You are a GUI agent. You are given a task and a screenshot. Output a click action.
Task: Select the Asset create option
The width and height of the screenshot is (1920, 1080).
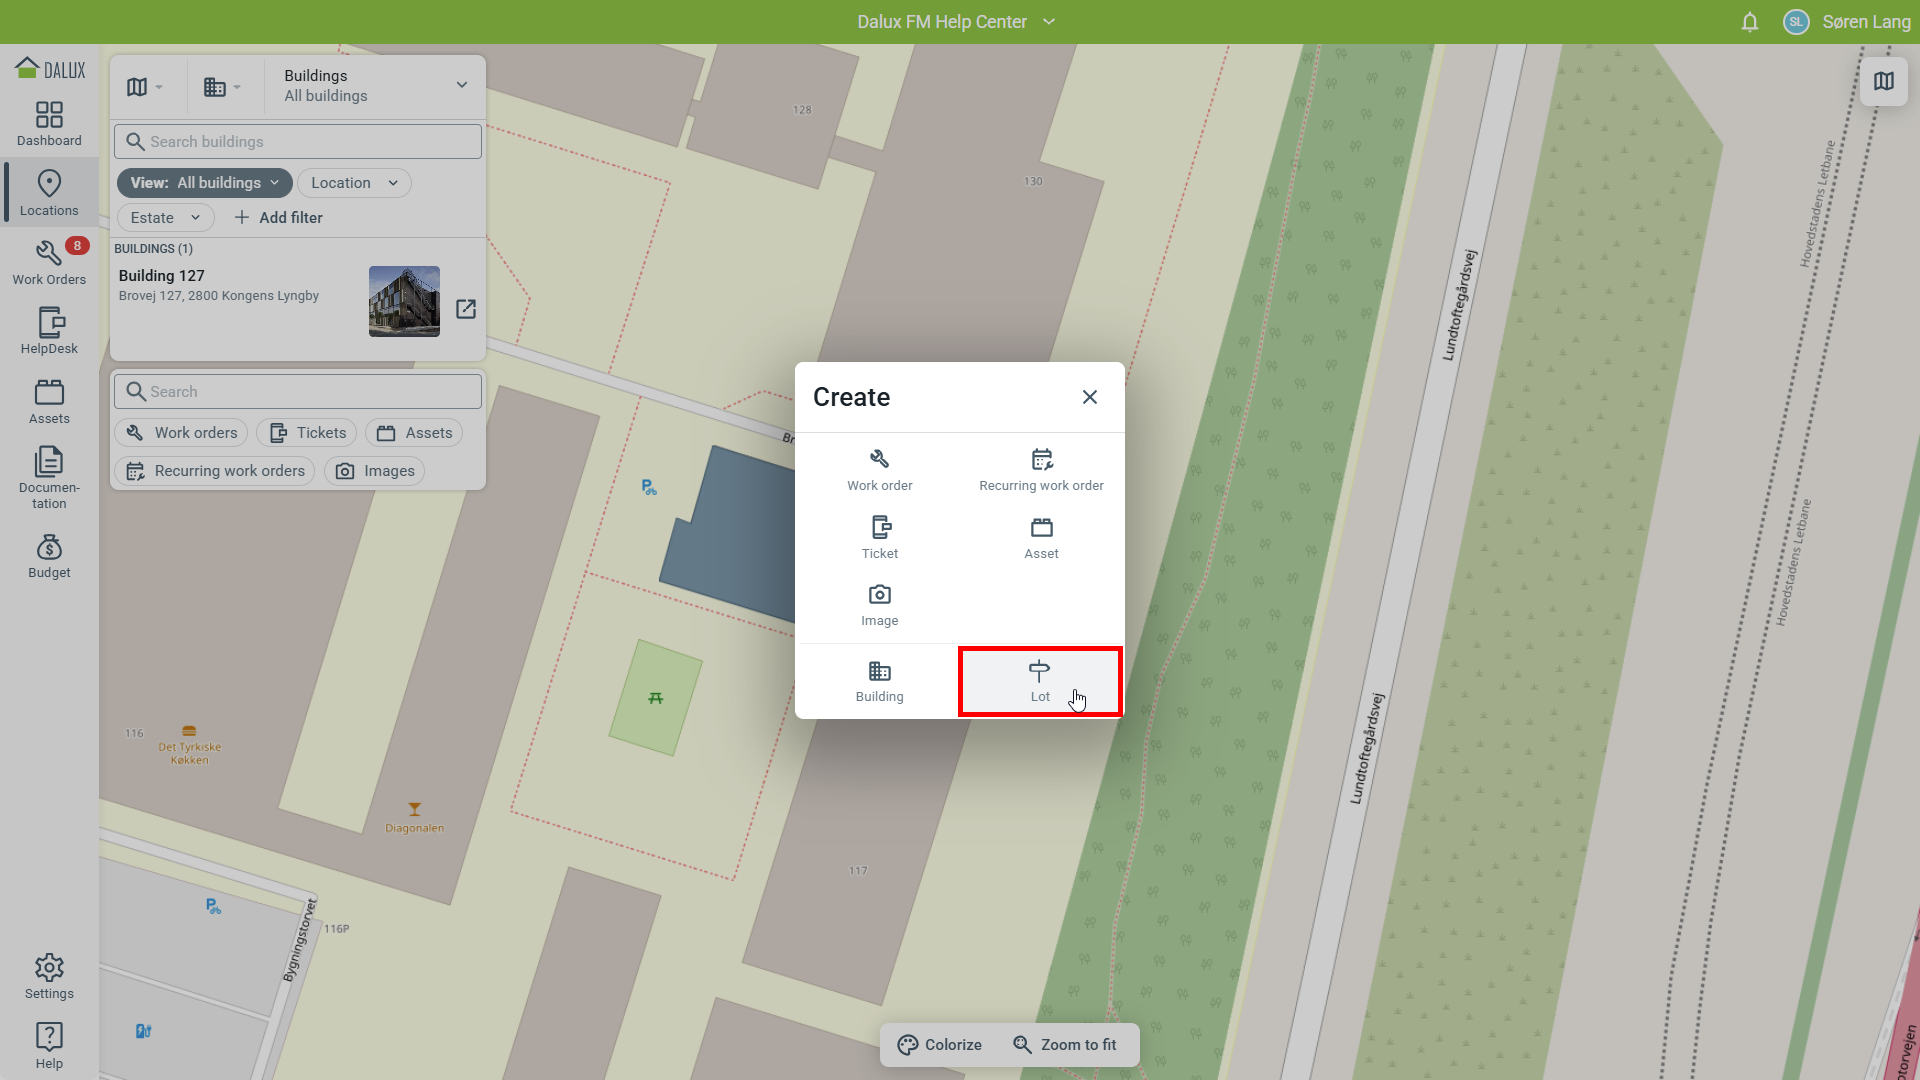pos(1041,537)
